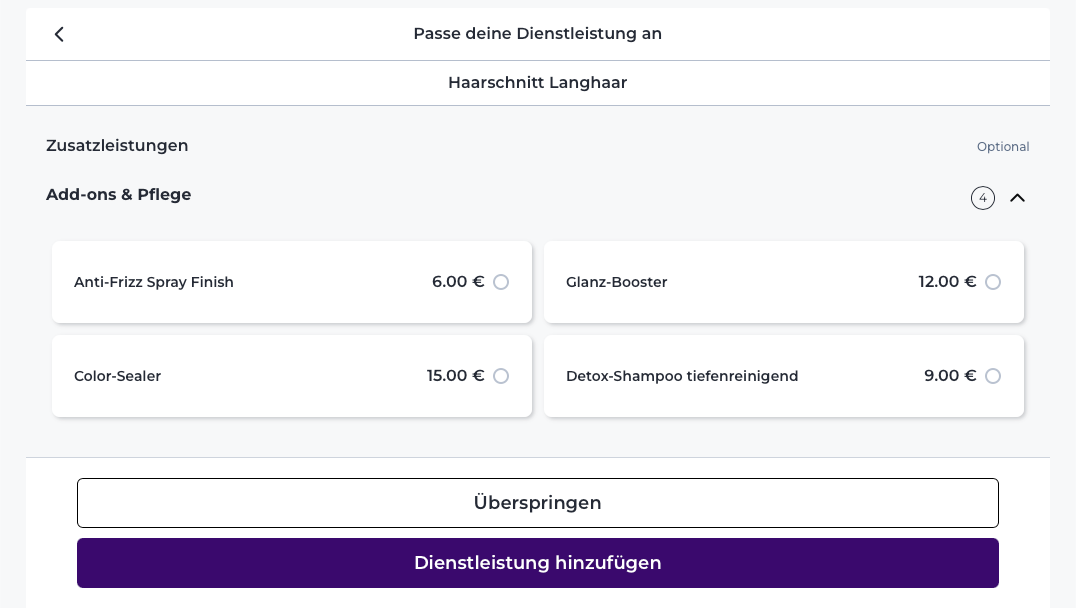Click the Überspringen button

point(538,503)
